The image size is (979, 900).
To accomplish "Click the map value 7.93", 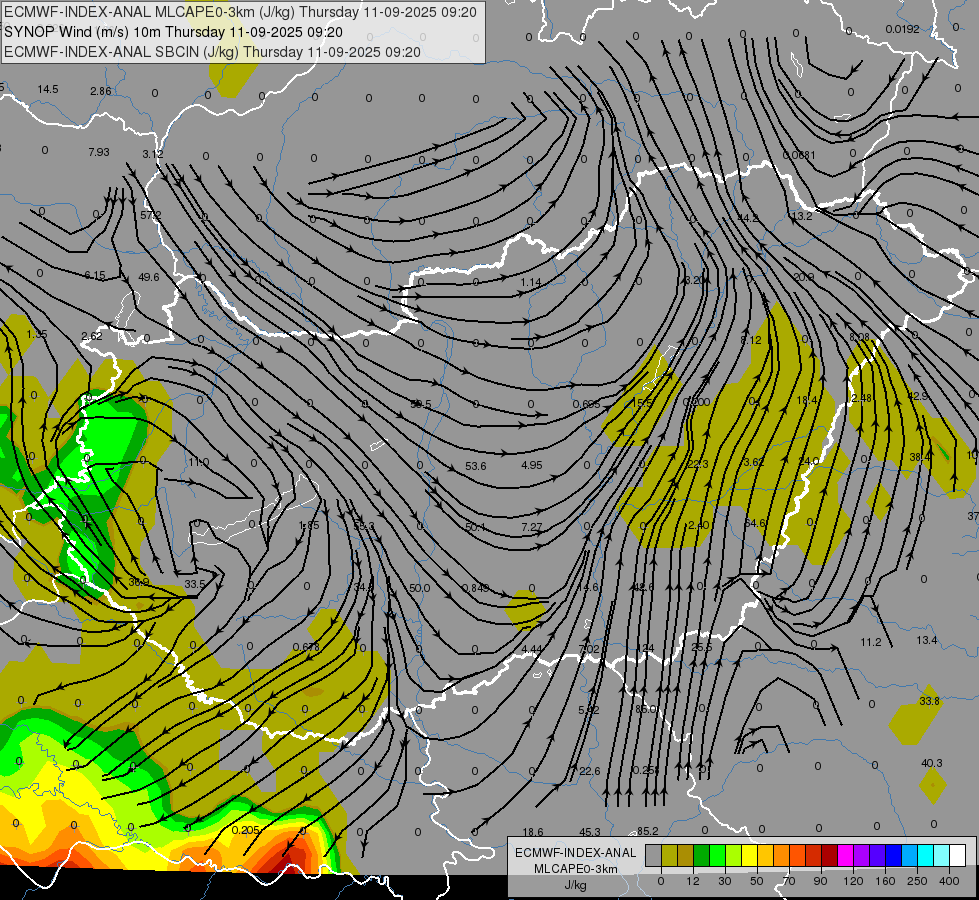I will 99,152.
